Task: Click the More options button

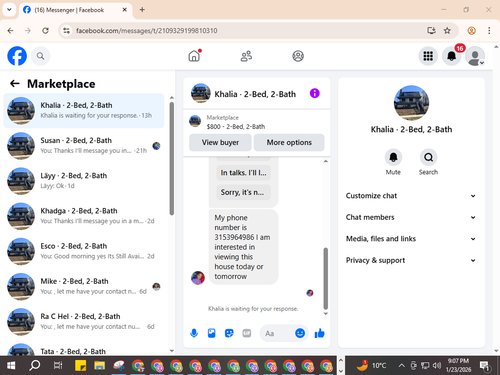Action: click(289, 142)
